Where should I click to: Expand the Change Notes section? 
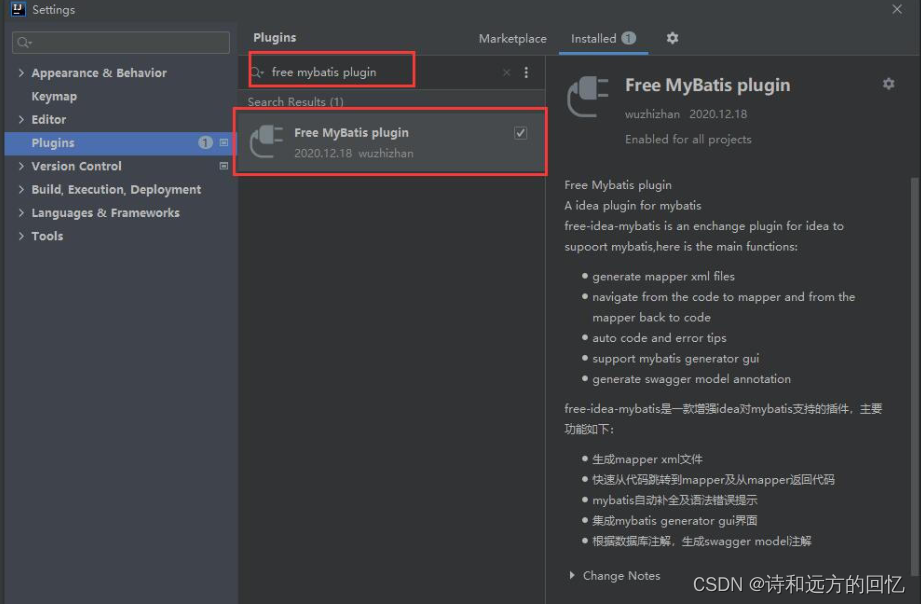coord(572,576)
